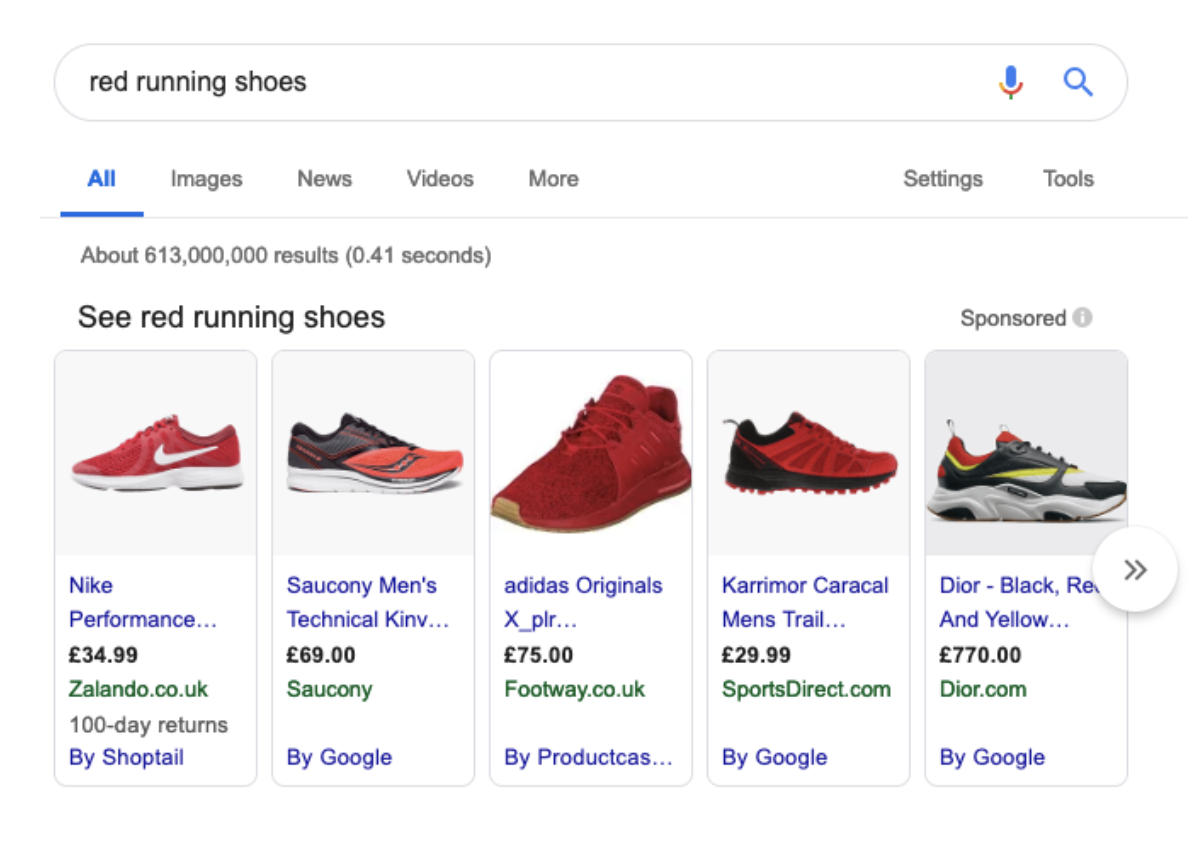Click the adidas Originals red shoe image

(590, 450)
